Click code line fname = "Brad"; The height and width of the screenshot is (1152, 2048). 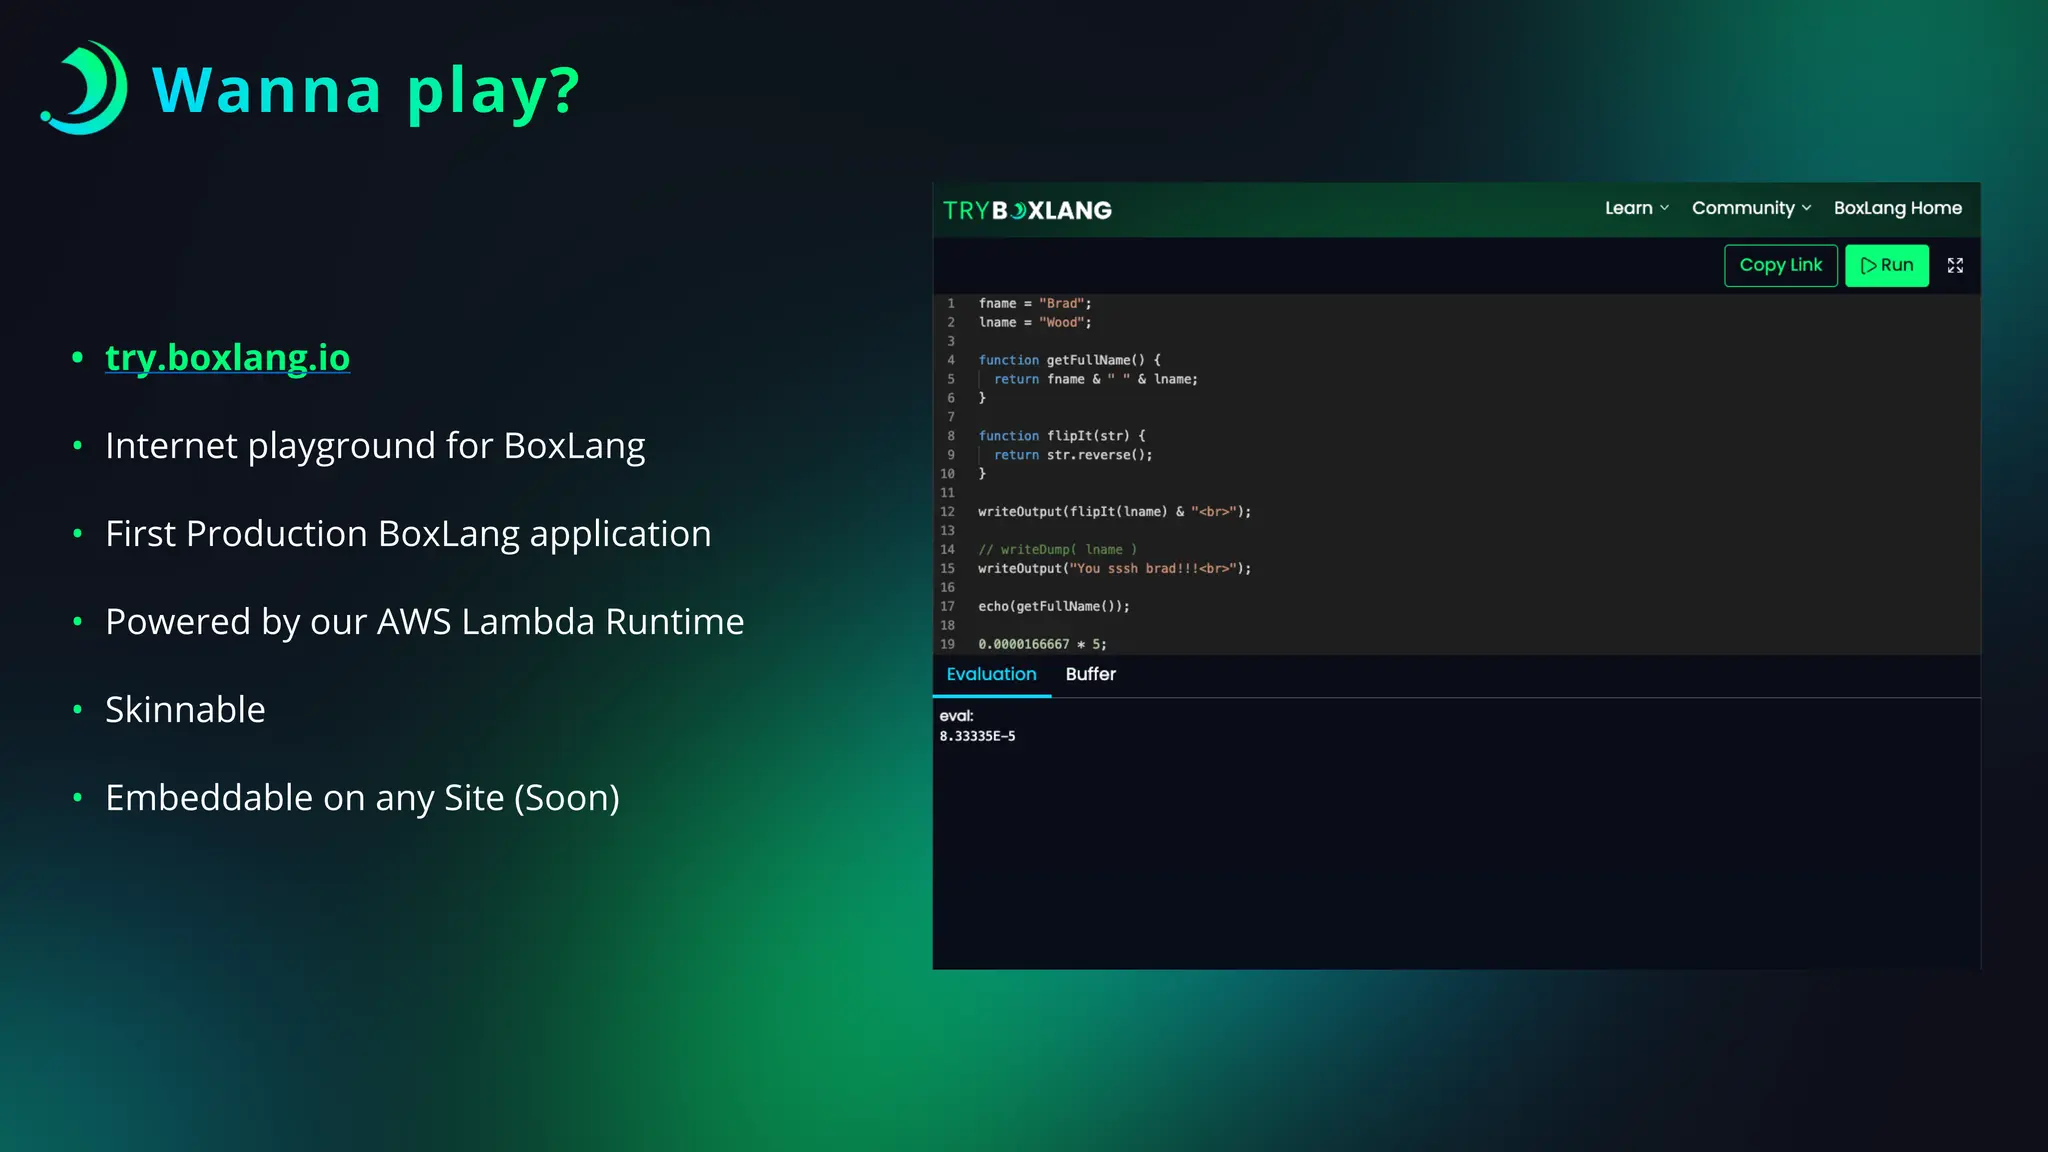pos(1035,303)
